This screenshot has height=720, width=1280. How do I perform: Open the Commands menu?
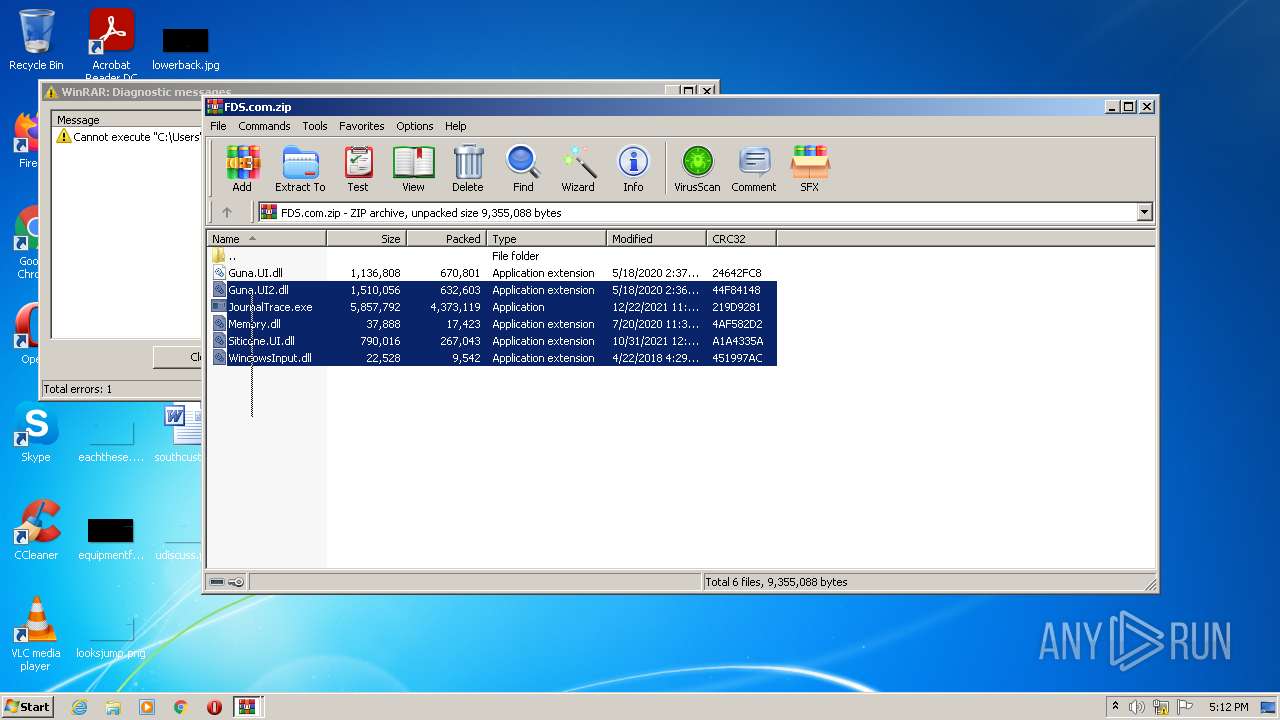click(x=264, y=126)
